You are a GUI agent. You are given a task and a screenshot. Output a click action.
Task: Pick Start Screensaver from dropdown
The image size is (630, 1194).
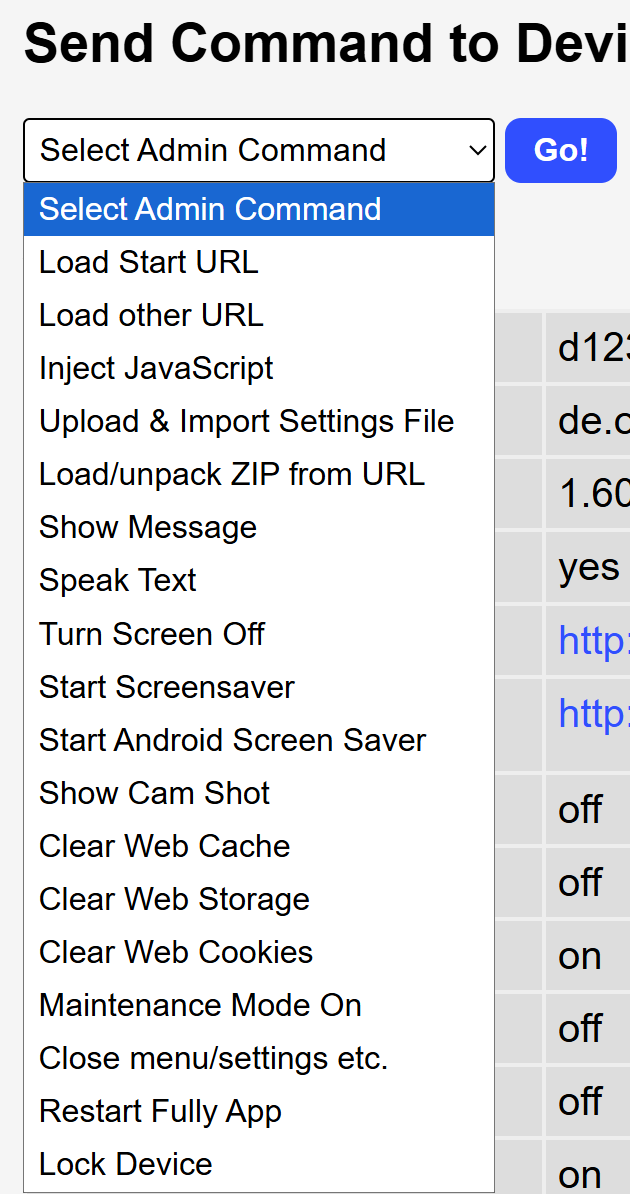pyautogui.click(x=167, y=687)
